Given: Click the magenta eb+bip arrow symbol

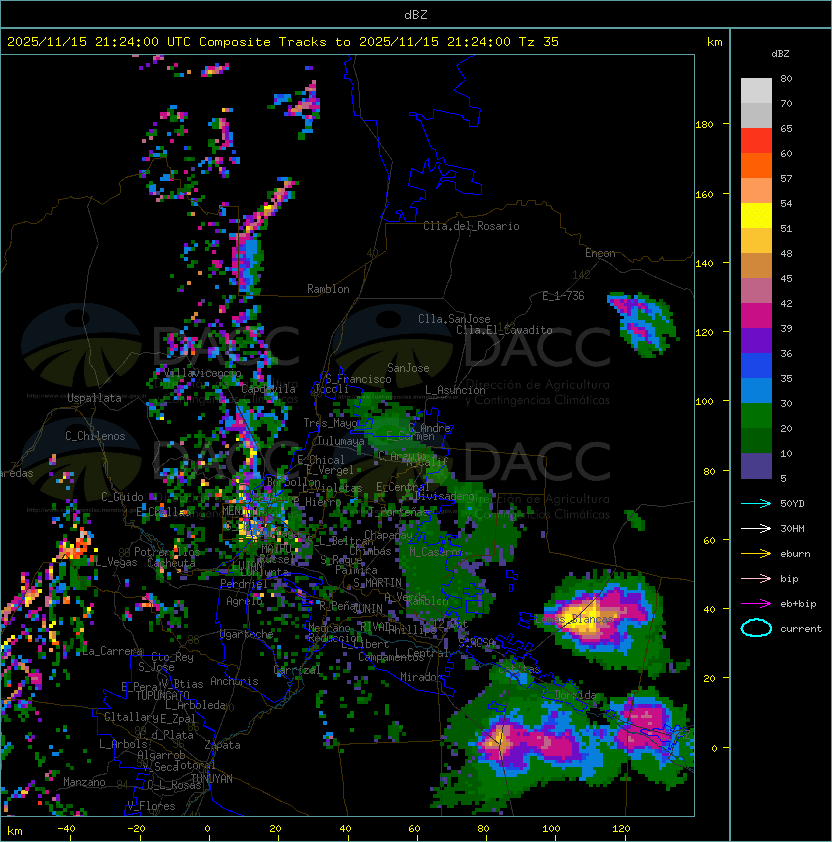Looking at the screenshot, I should (756, 604).
